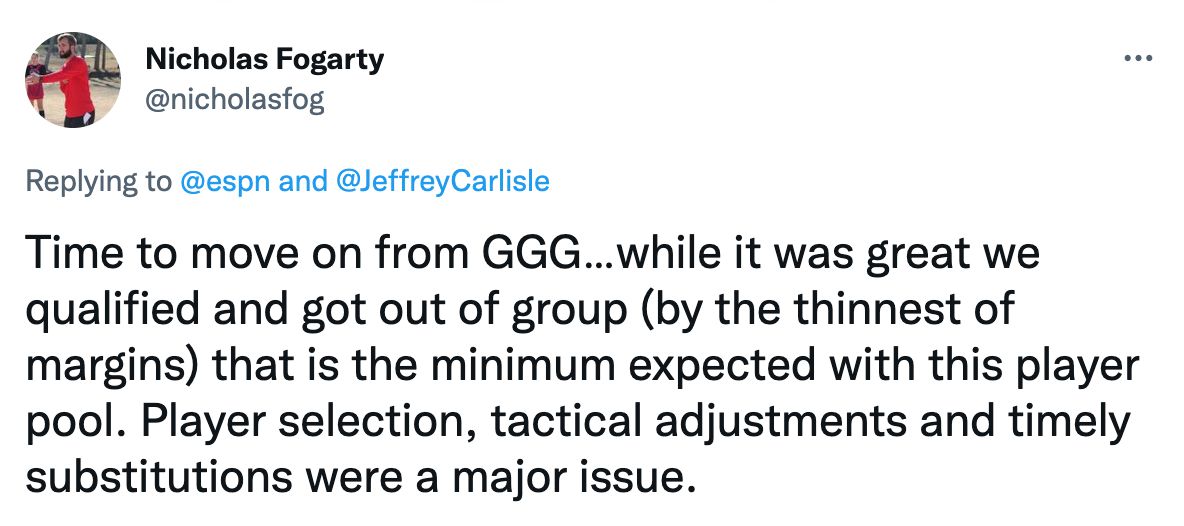
Task: Click the @nicholasfog handle
Action: point(235,99)
